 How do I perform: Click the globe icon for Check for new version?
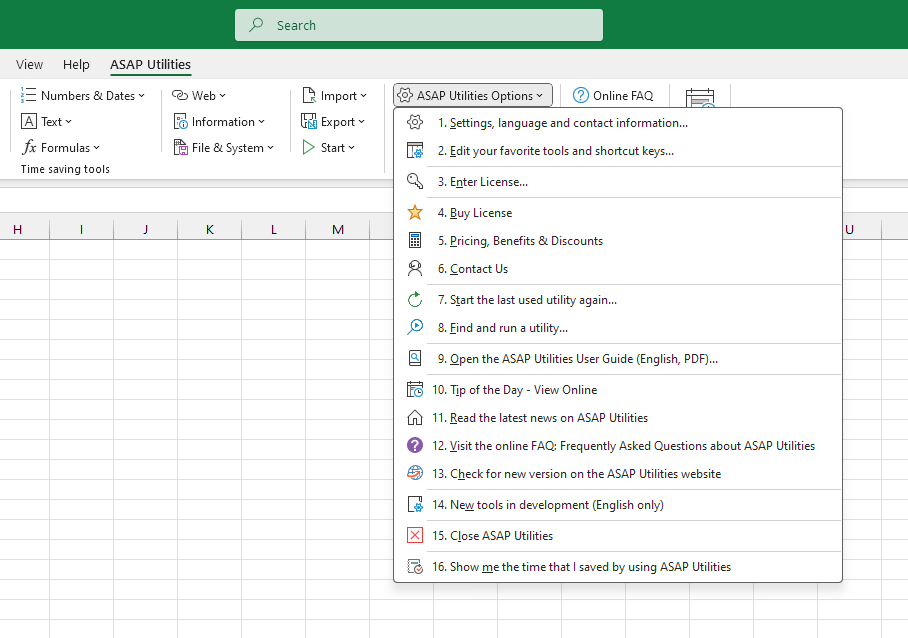click(x=415, y=474)
